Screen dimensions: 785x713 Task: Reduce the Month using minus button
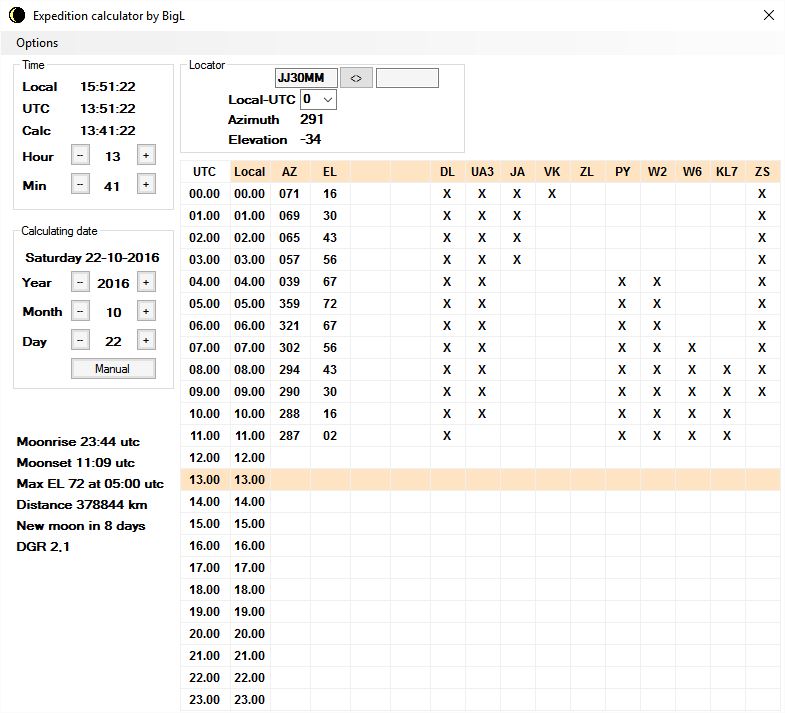coord(81,311)
